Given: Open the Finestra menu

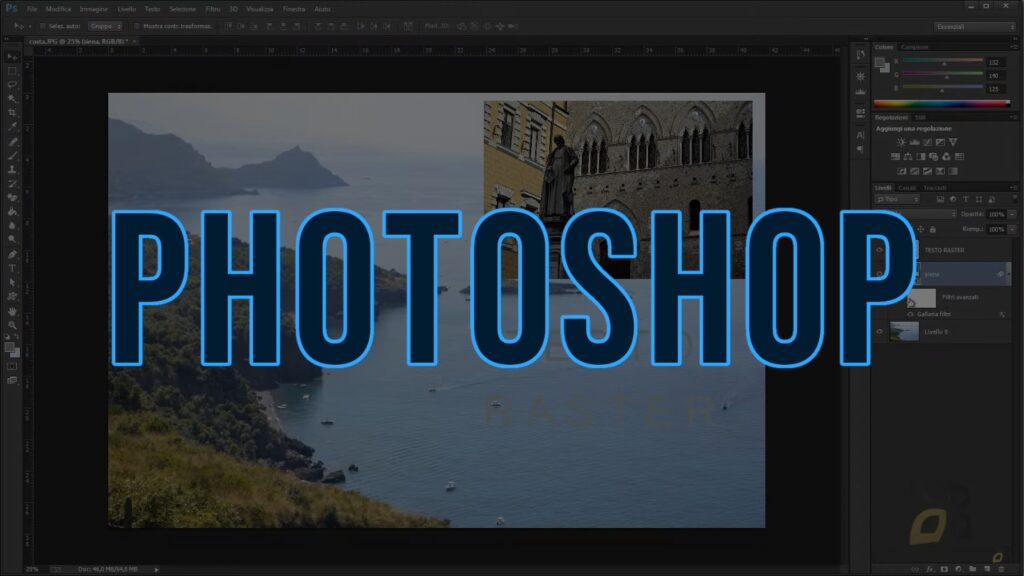Looking at the screenshot, I should [x=294, y=9].
